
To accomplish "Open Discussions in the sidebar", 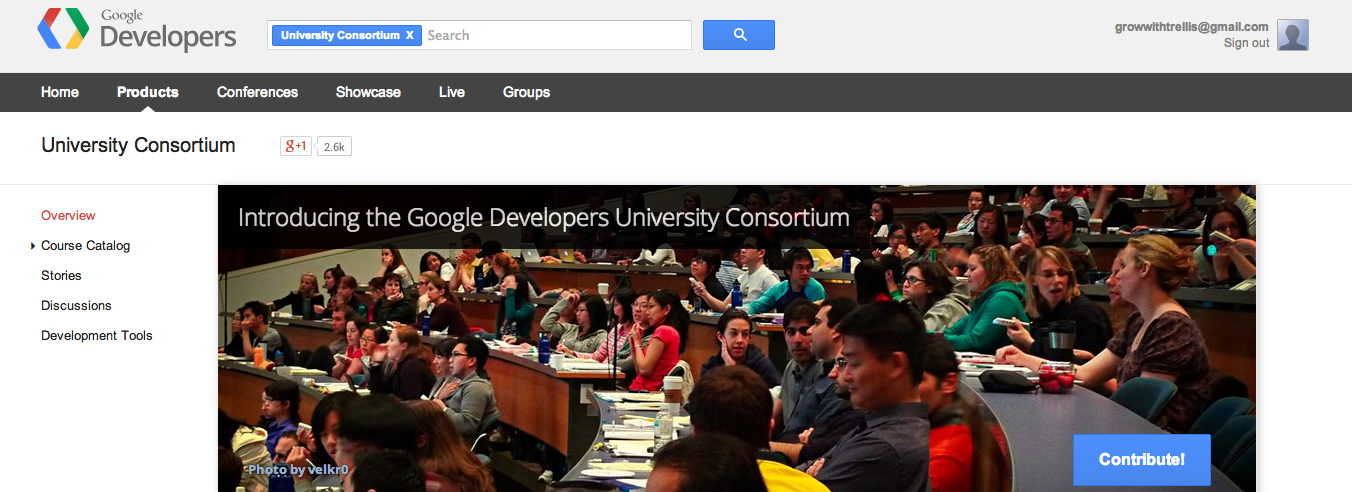I will pyautogui.click(x=76, y=305).
